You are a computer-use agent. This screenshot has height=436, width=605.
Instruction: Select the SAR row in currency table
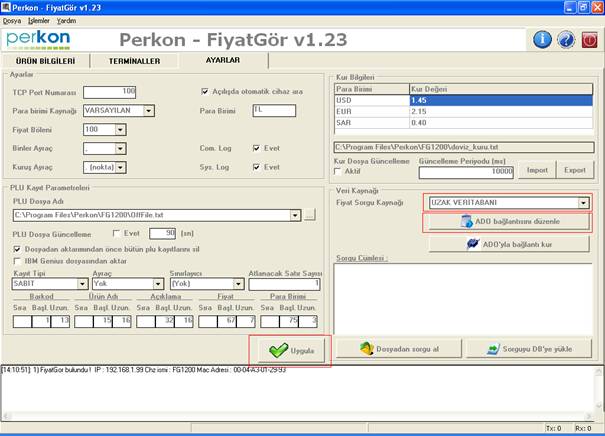(463, 123)
